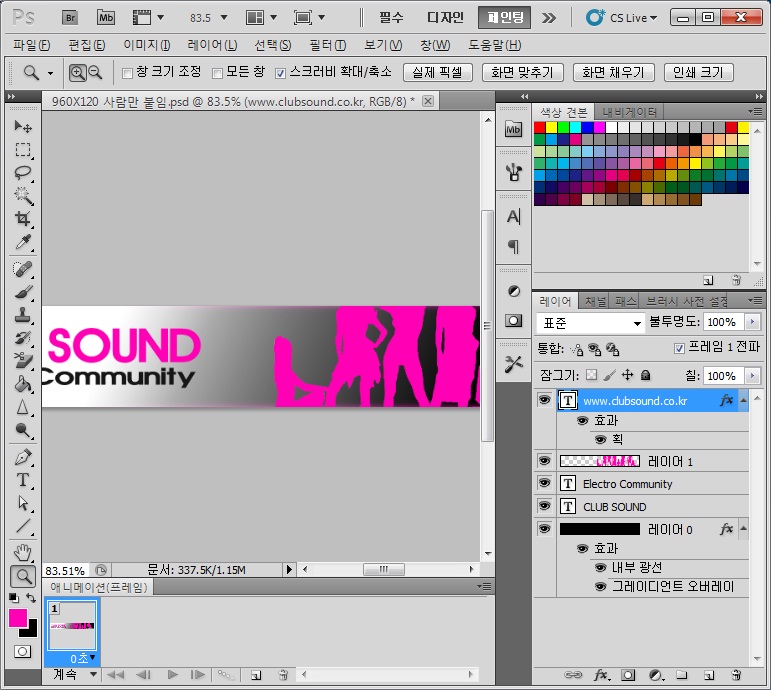Screen dimensions: 771x690
Task: Select the Eyedropper tool
Action: [x=23, y=241]
